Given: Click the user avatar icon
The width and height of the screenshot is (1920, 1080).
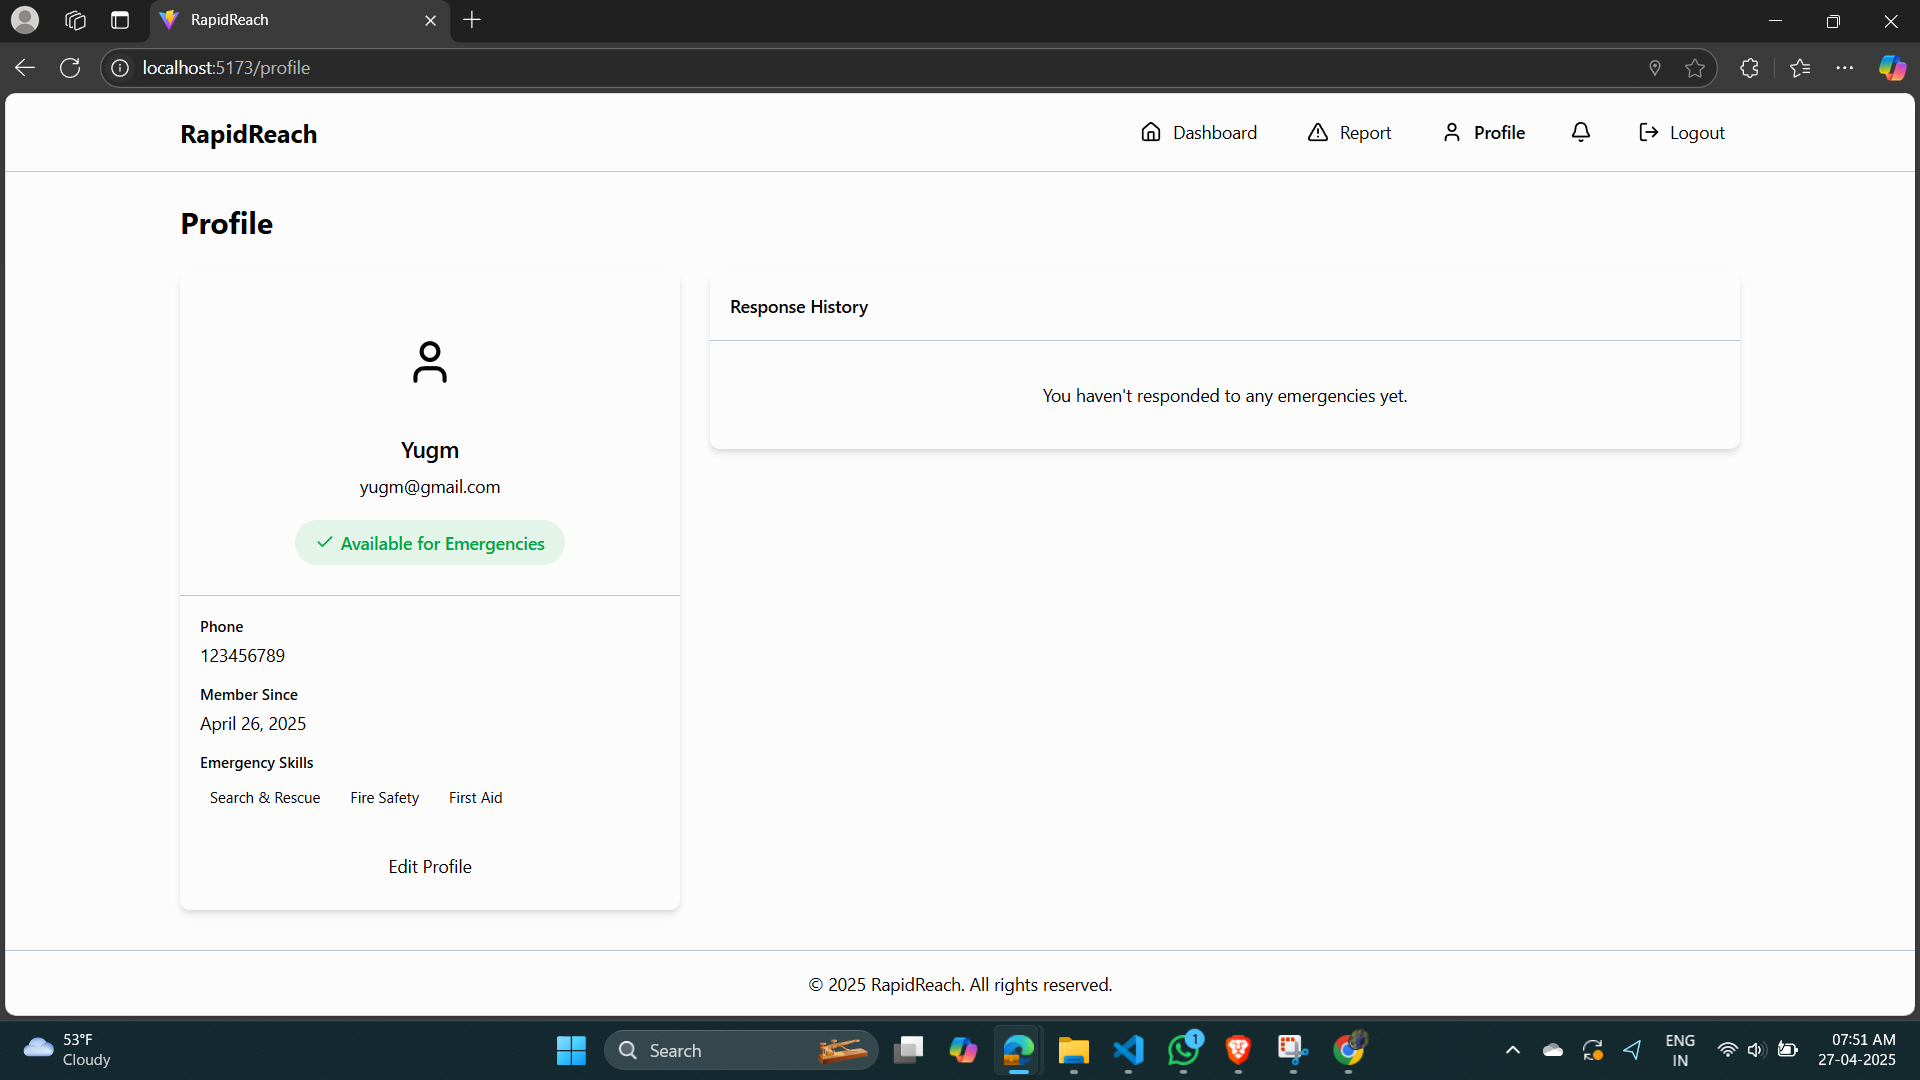Looking at the screenshot, I should (430, 362).
